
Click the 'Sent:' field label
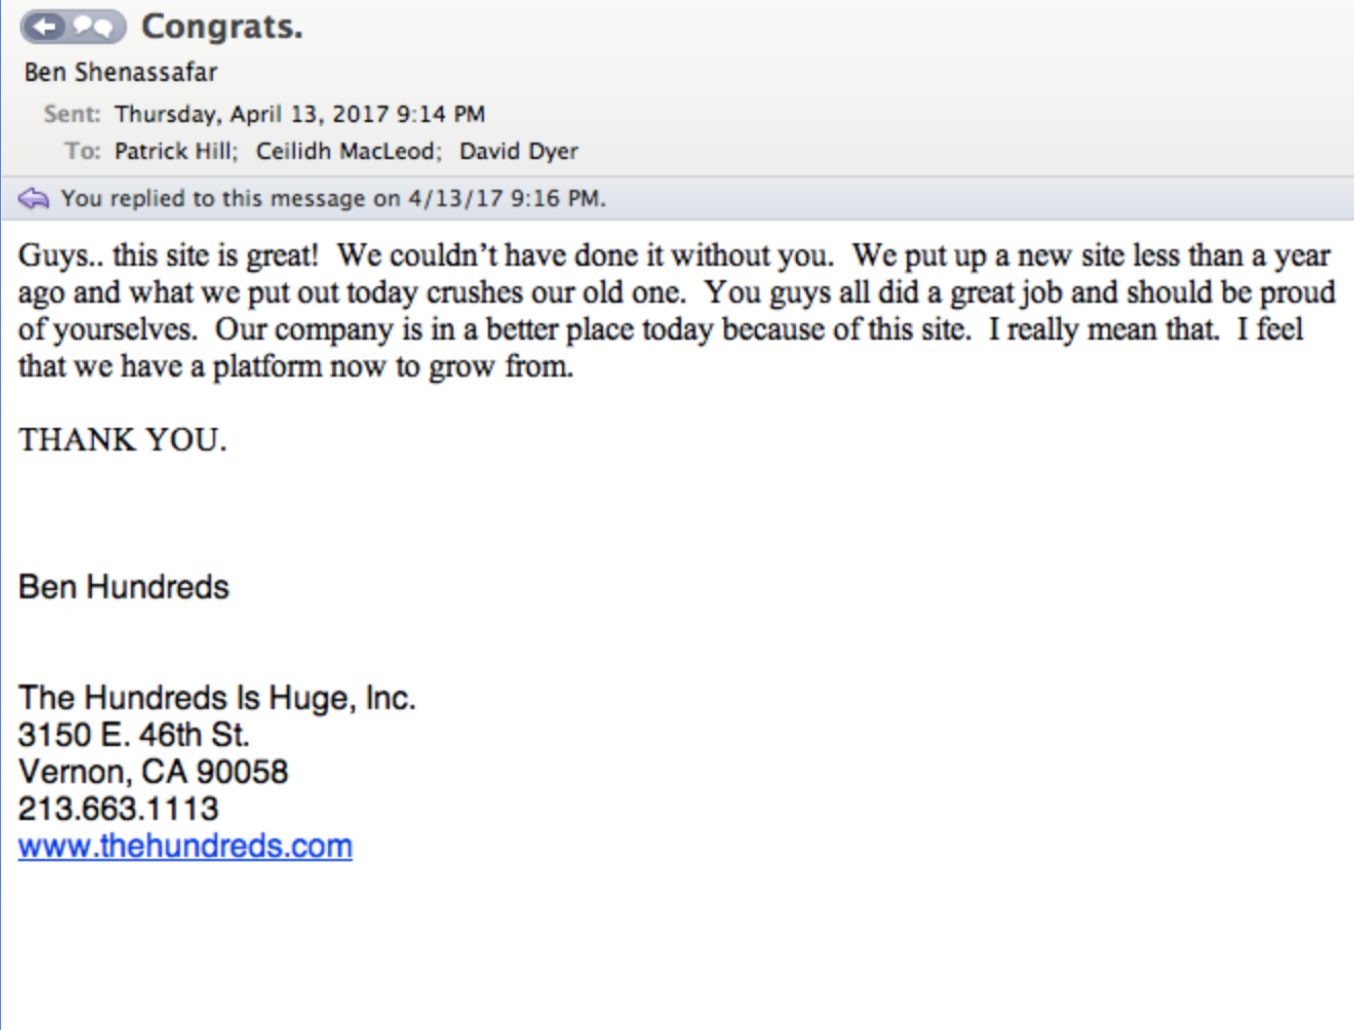click(72, 114)
